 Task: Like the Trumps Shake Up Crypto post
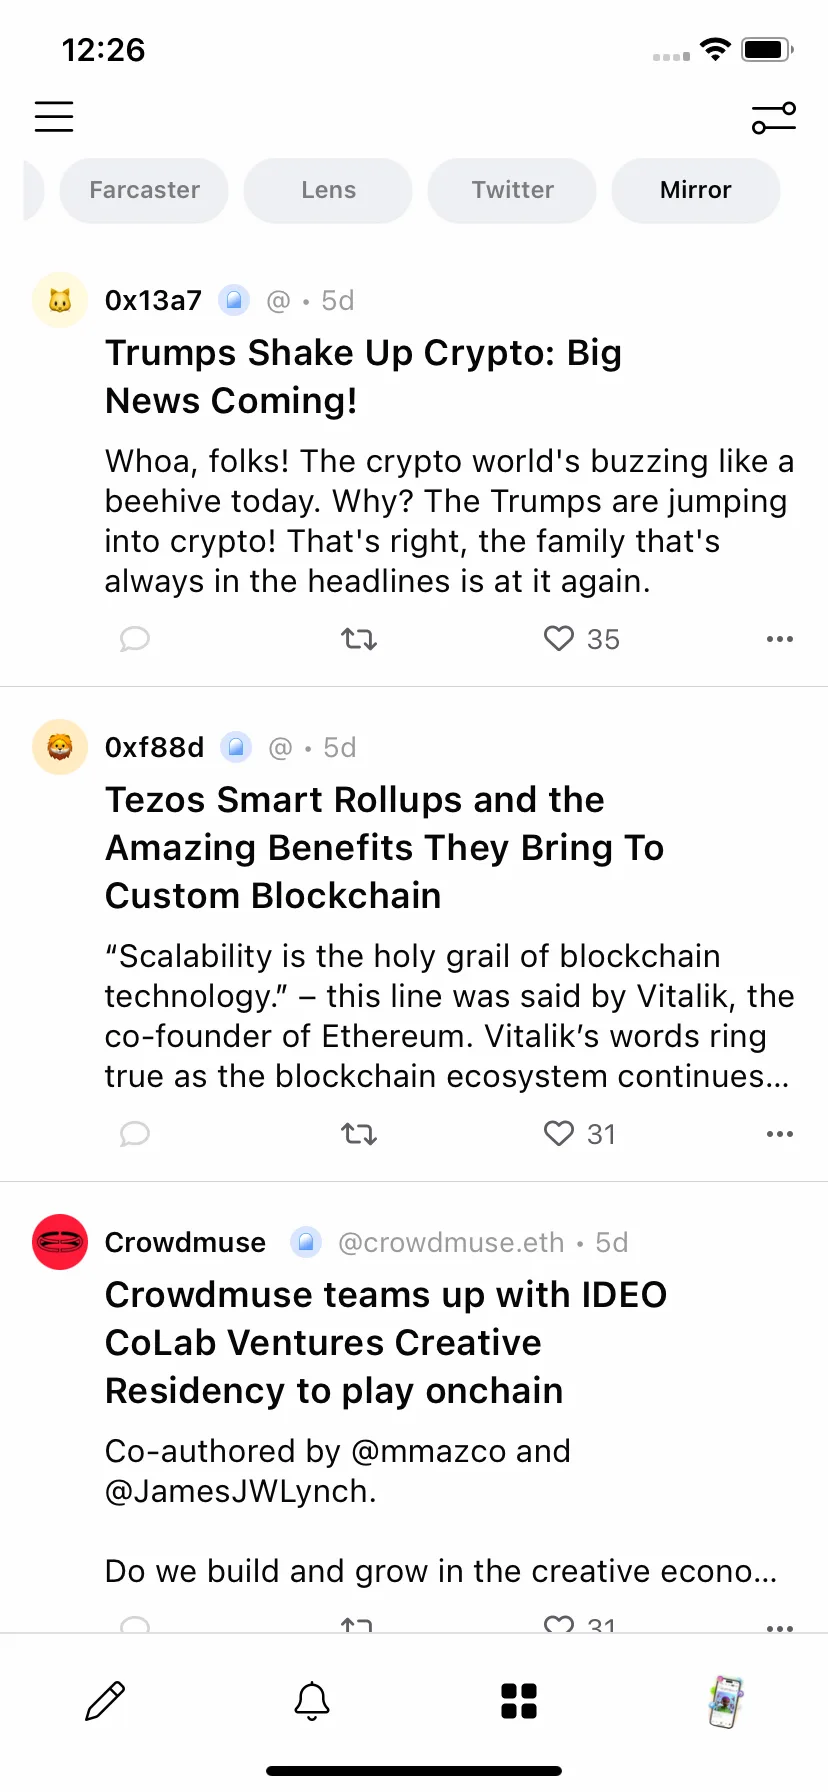tap(559, 638)
